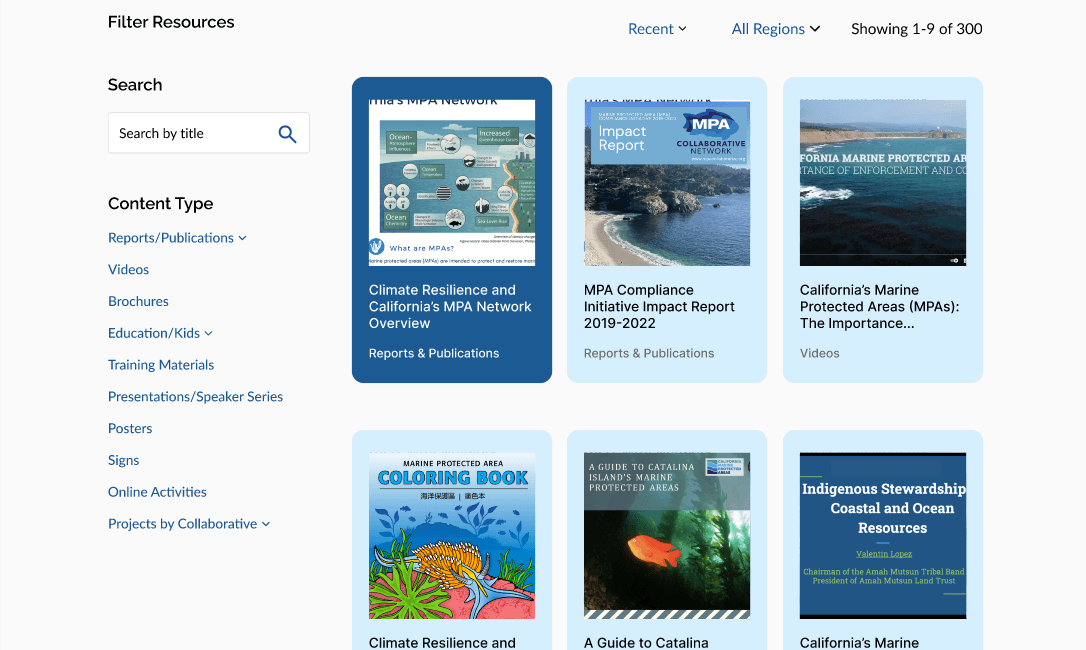
Task: Open the Recent sort dropdown
Action: (x=657, y=29)
